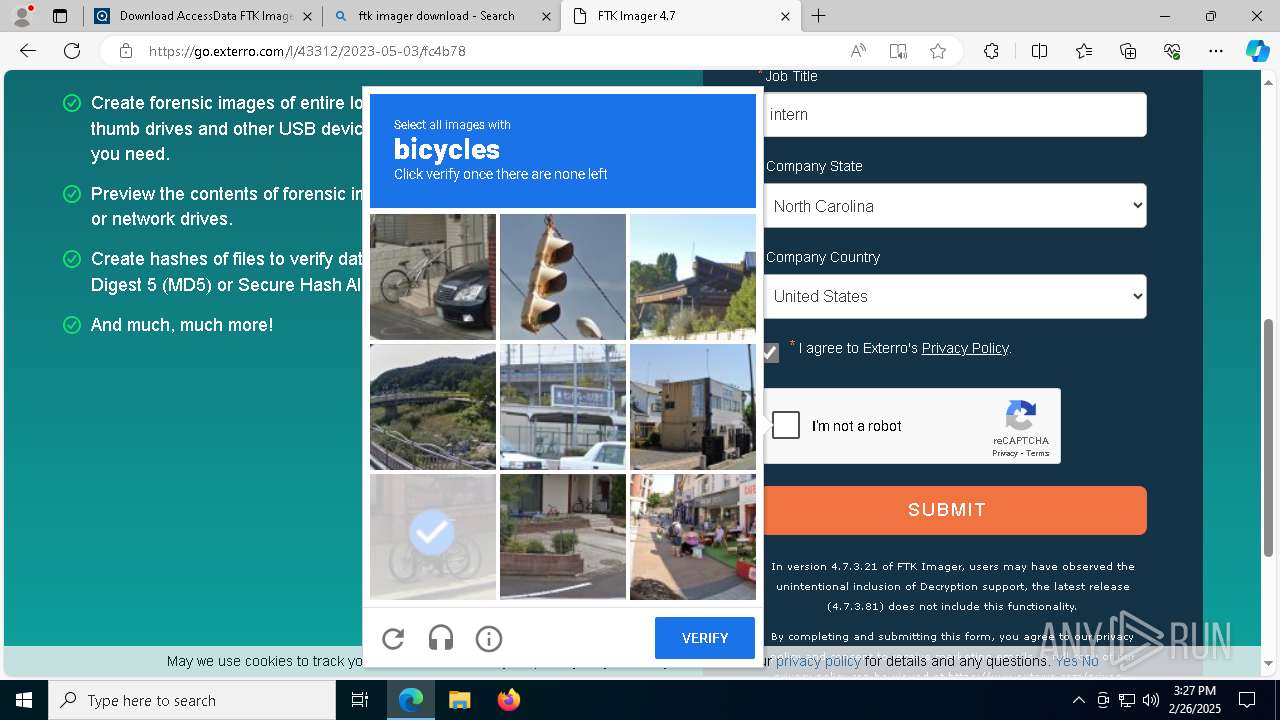Select the traffic light image tile

[x=563, y=277]
